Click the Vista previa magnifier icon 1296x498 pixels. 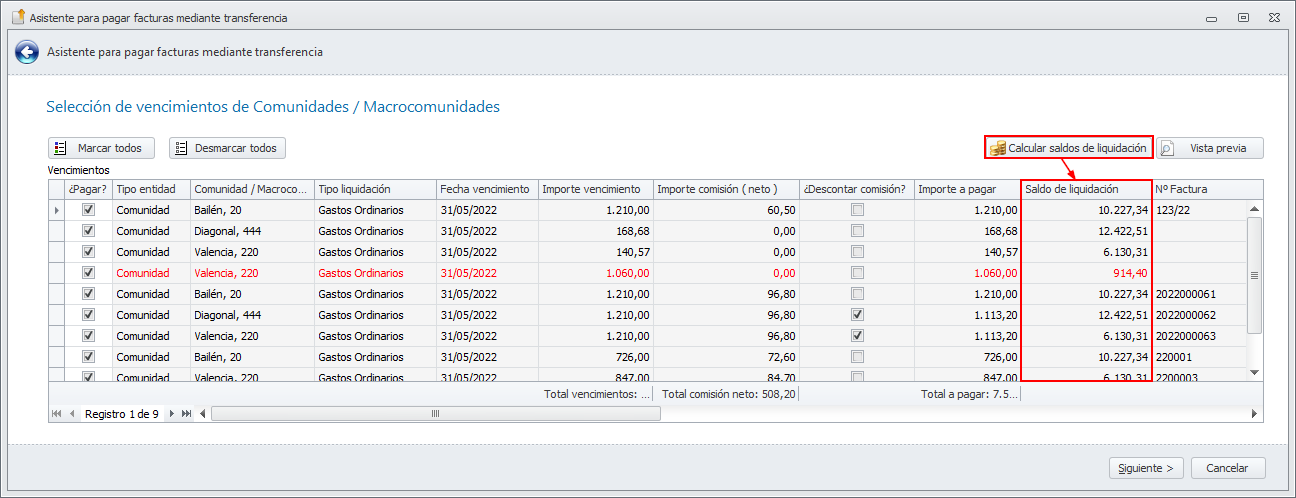(x=1166, y=148)
